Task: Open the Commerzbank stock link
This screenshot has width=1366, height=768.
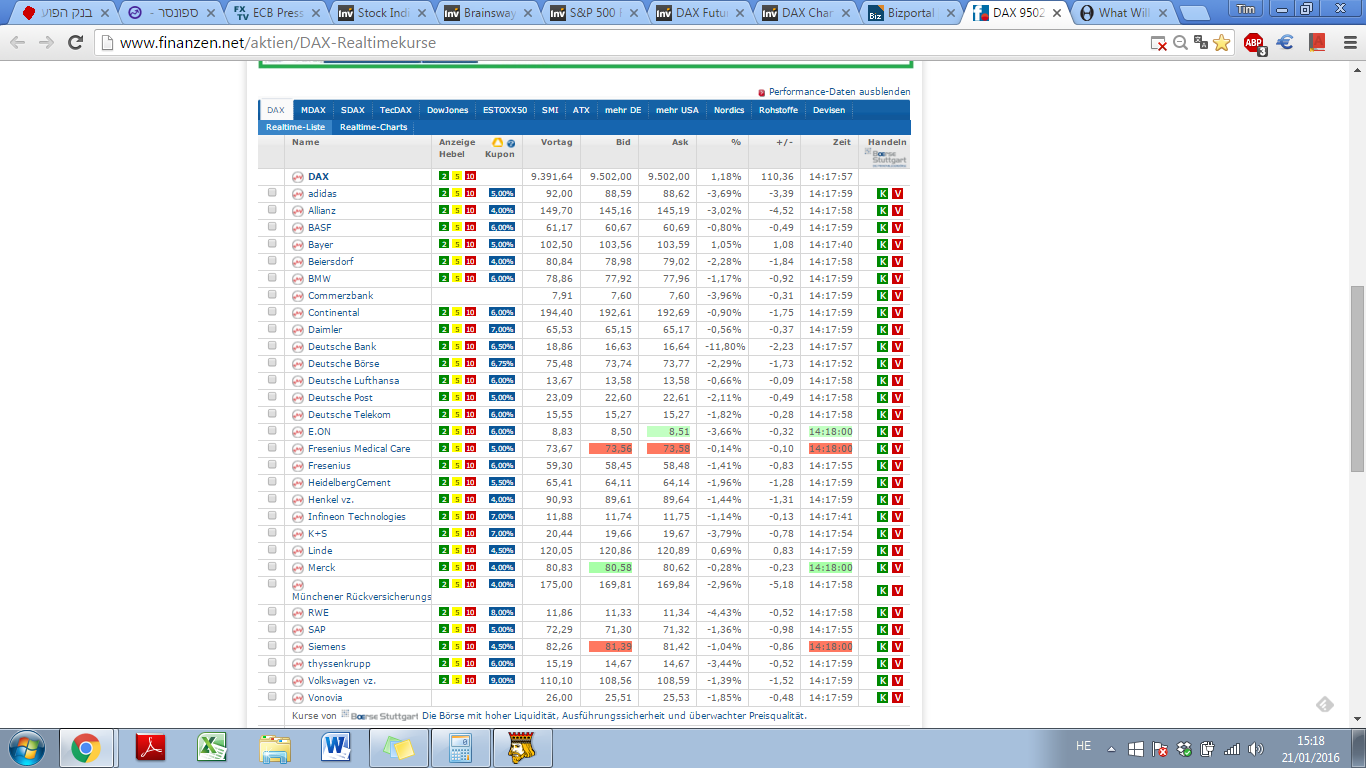Action: (340, 296)
